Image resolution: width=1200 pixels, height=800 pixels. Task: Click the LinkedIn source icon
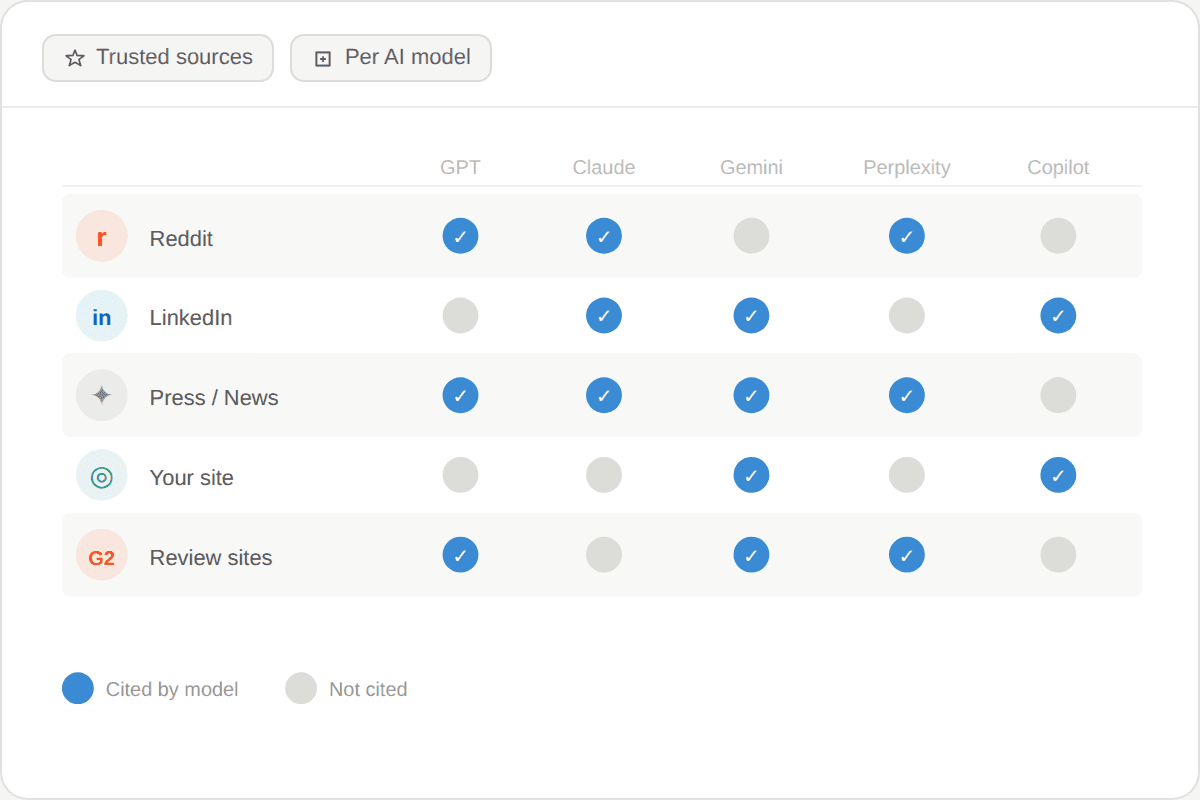pyautogui.click(x=102, y=316)
